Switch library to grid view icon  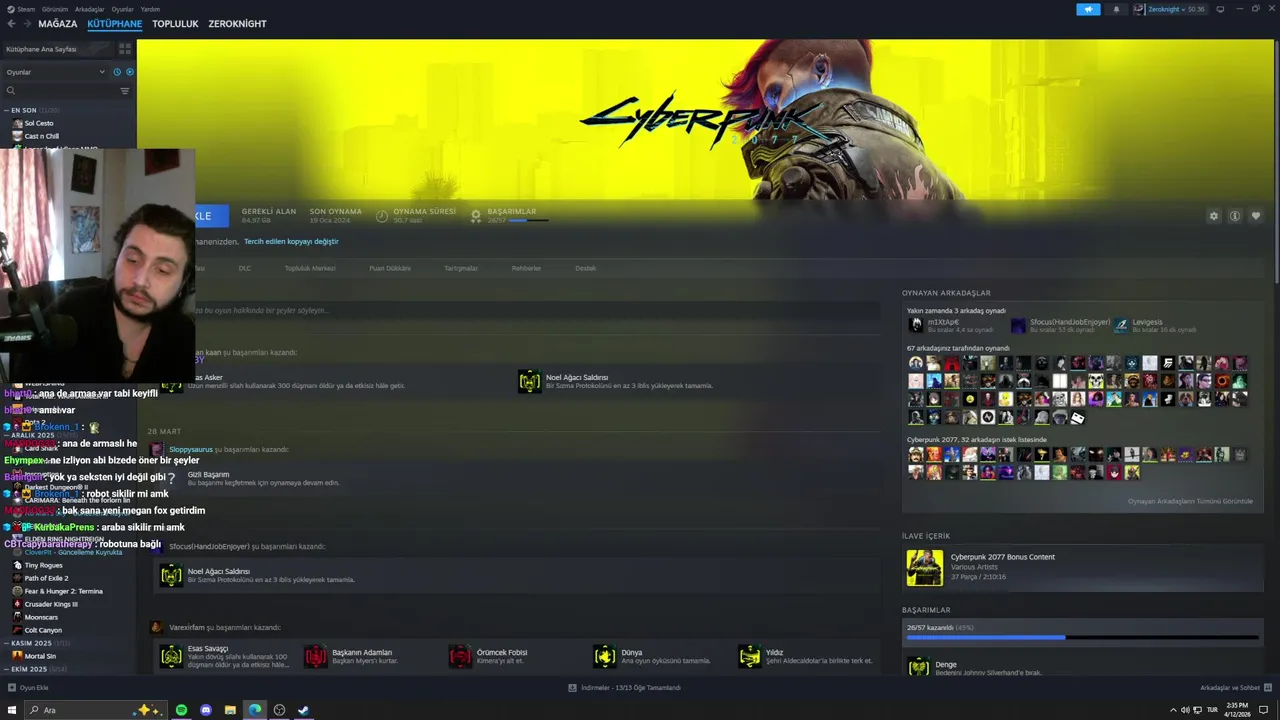(125, 48)
